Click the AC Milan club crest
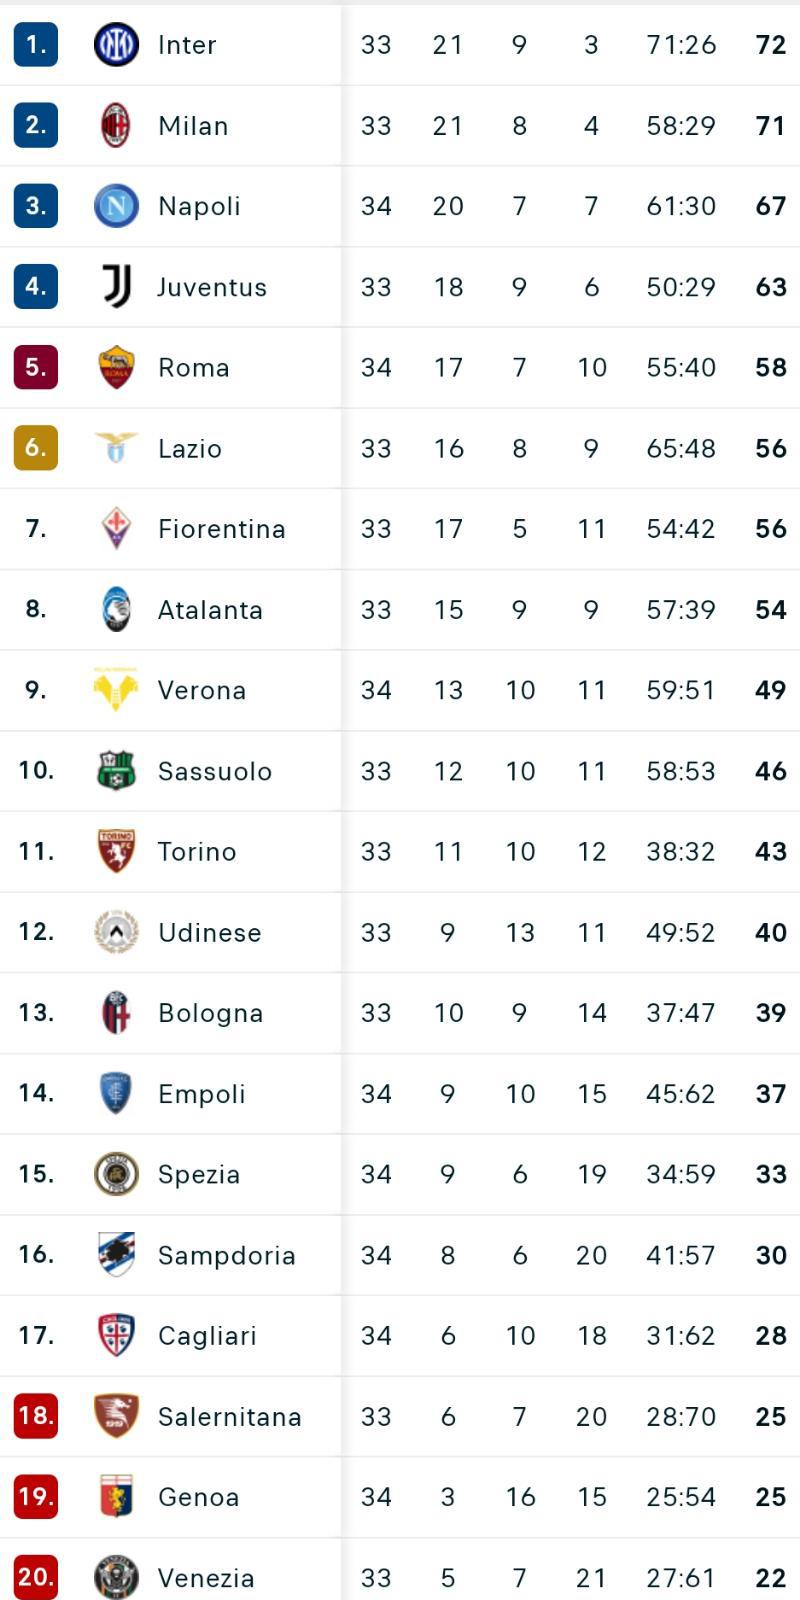800x1600 pixels. click(116, 126)
